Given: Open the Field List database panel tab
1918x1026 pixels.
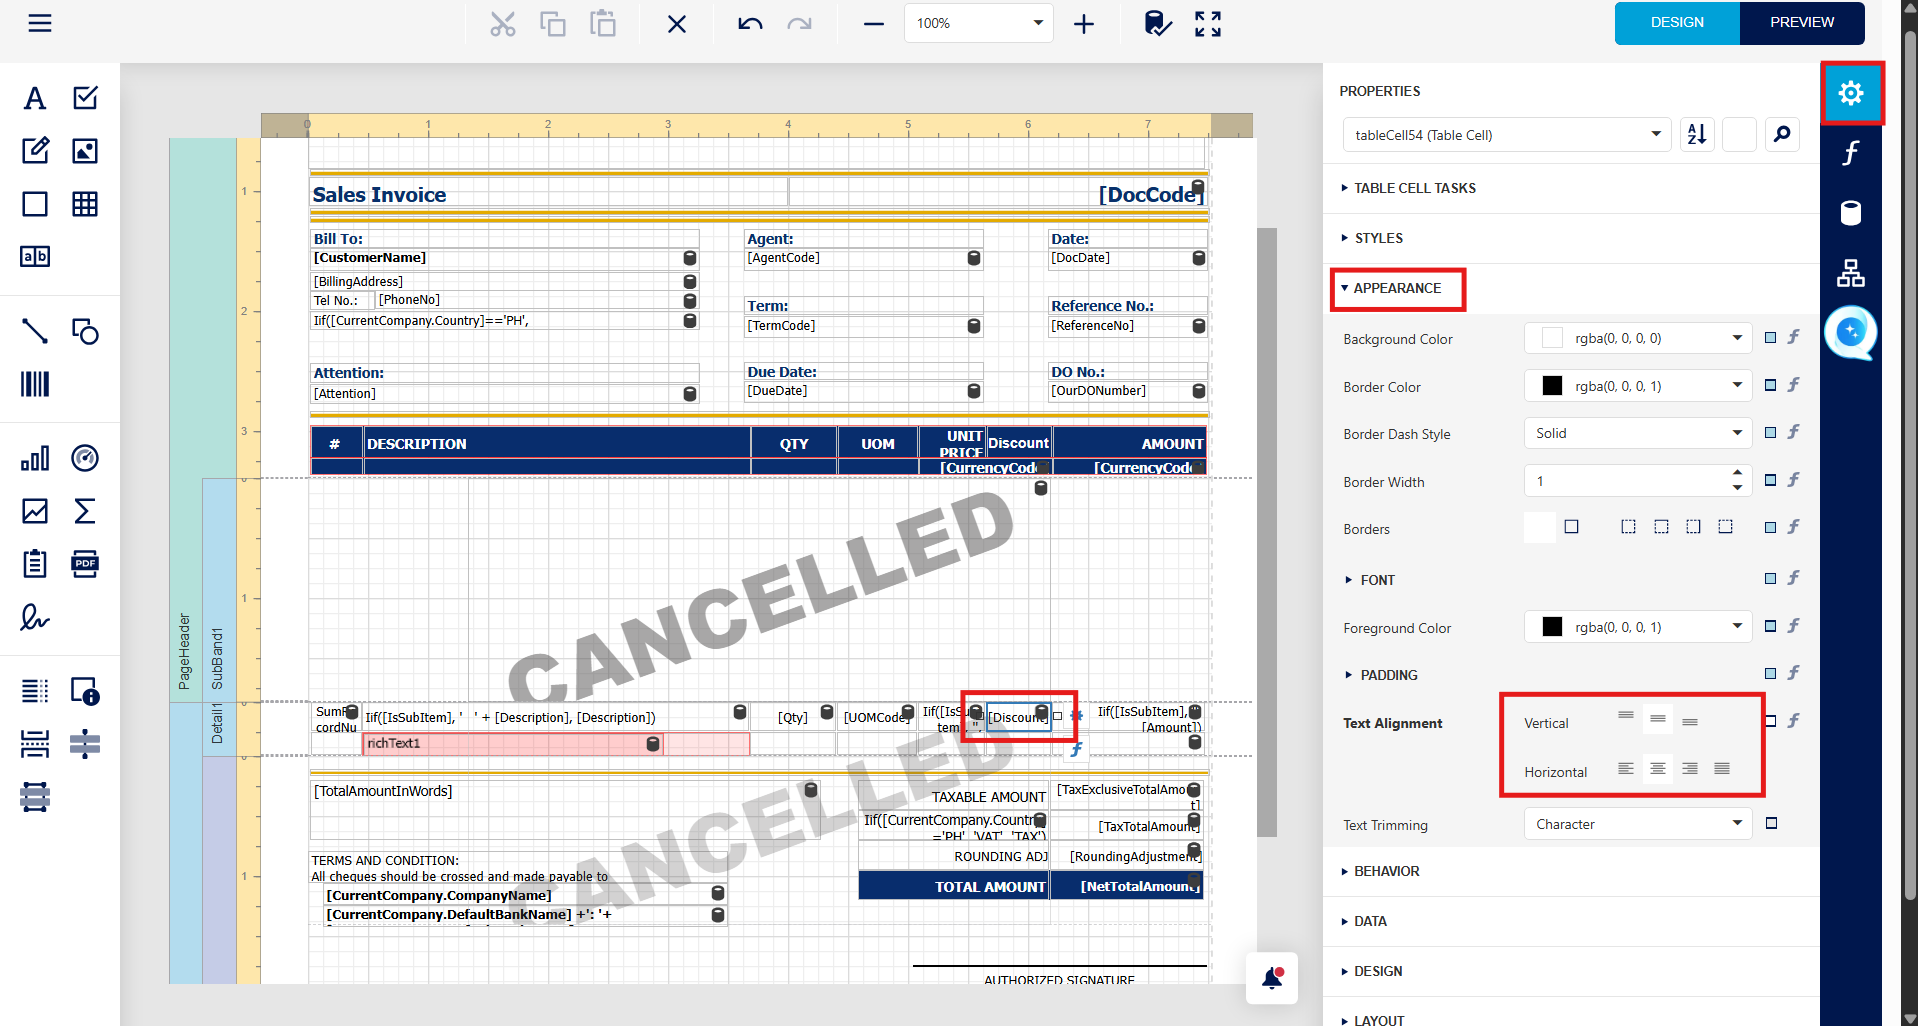Looking at the screenshot, I should coord(1851,213).
